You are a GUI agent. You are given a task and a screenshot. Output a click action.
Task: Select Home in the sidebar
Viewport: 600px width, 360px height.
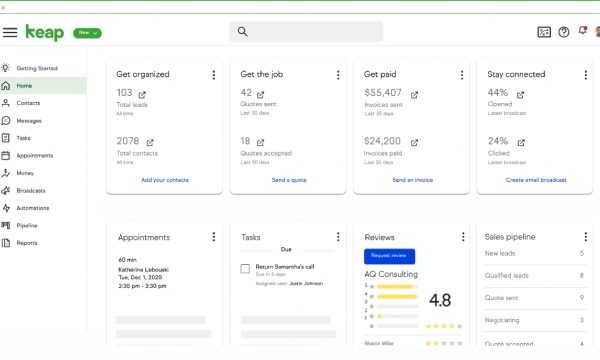click(x=43, y=86)
